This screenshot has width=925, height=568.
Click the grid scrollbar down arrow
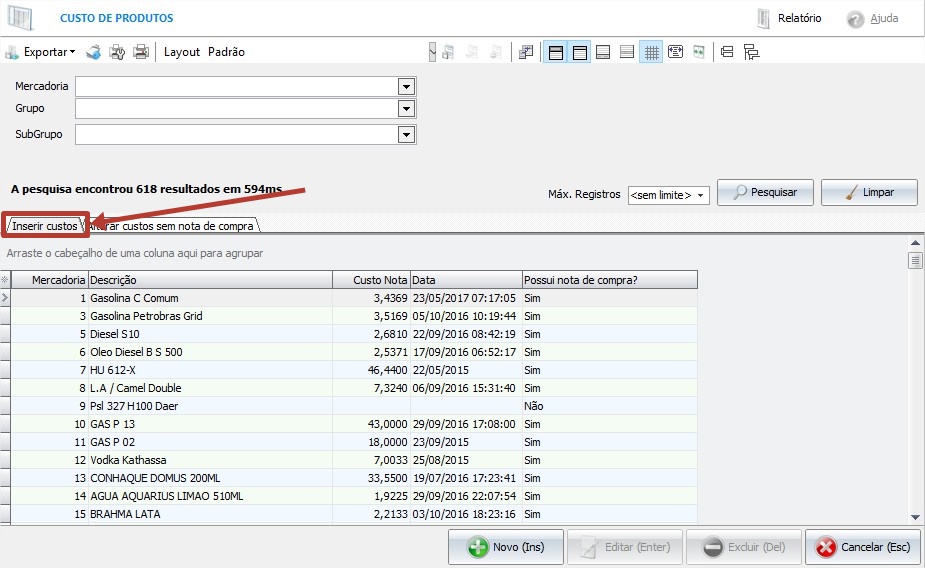915,517
